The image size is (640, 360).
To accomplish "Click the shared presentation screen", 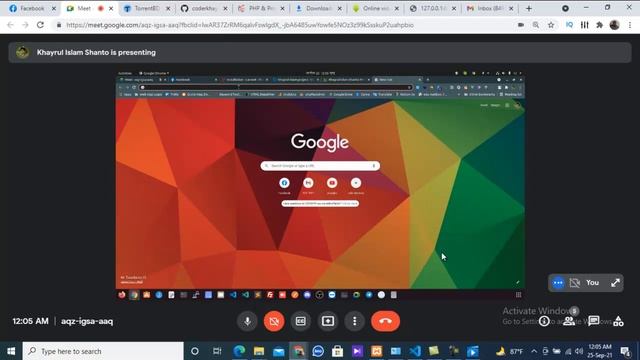I will pyautogui.click(x=320, y=185).
